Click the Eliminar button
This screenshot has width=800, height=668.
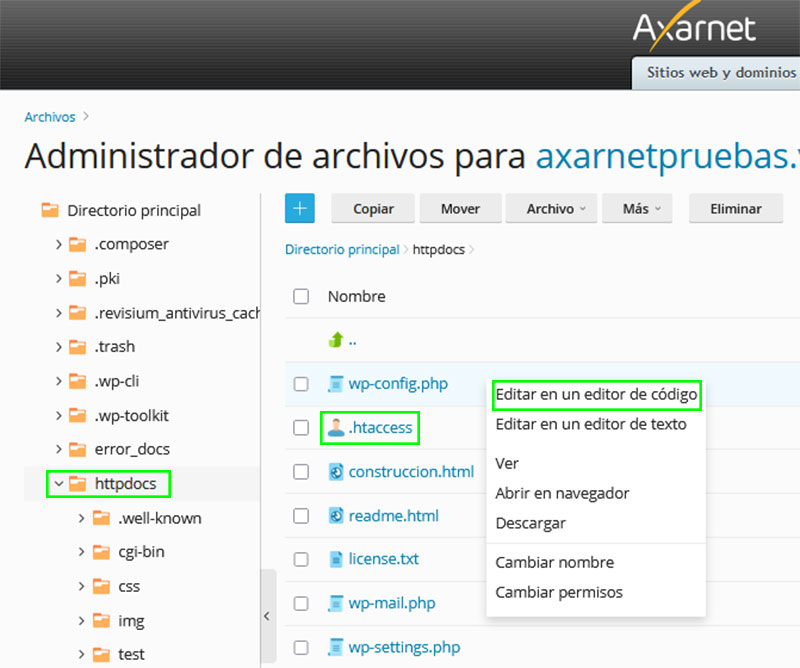736,208
